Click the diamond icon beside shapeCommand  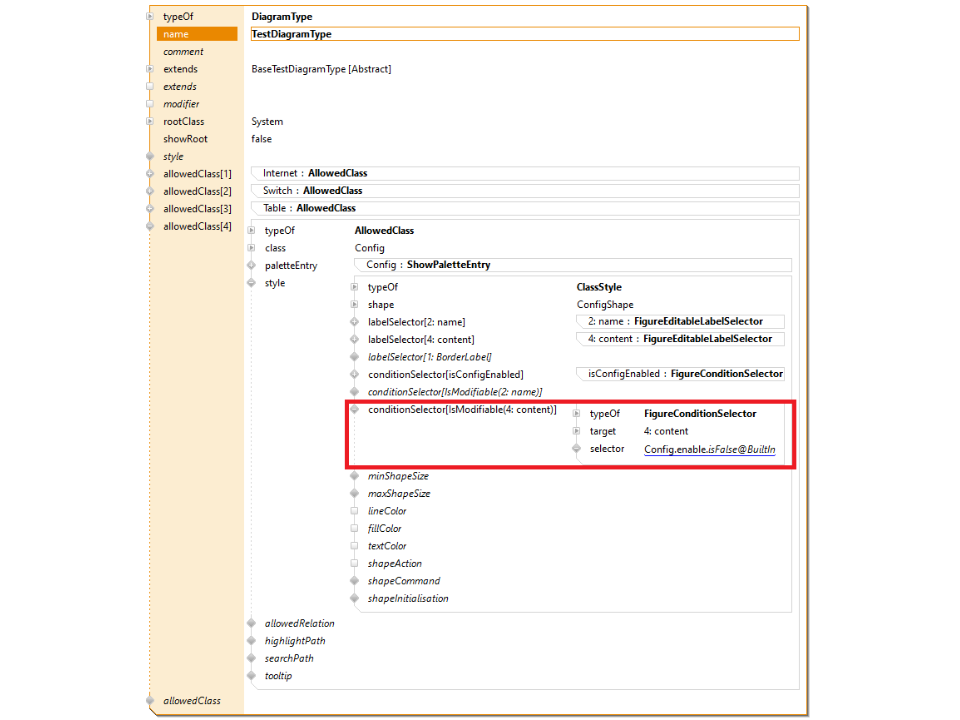(354, 581)
